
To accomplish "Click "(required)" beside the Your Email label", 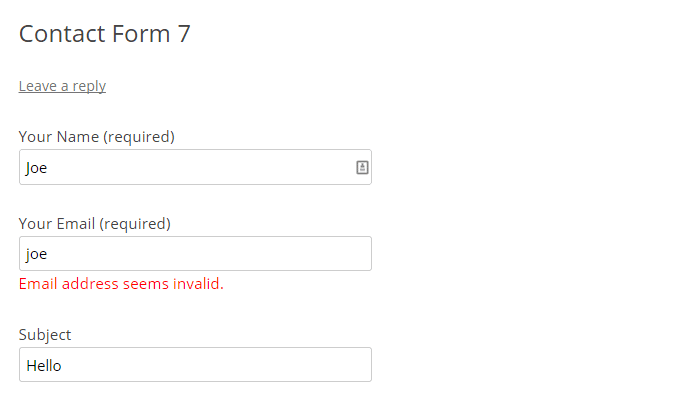I will (x=135, y=224).
